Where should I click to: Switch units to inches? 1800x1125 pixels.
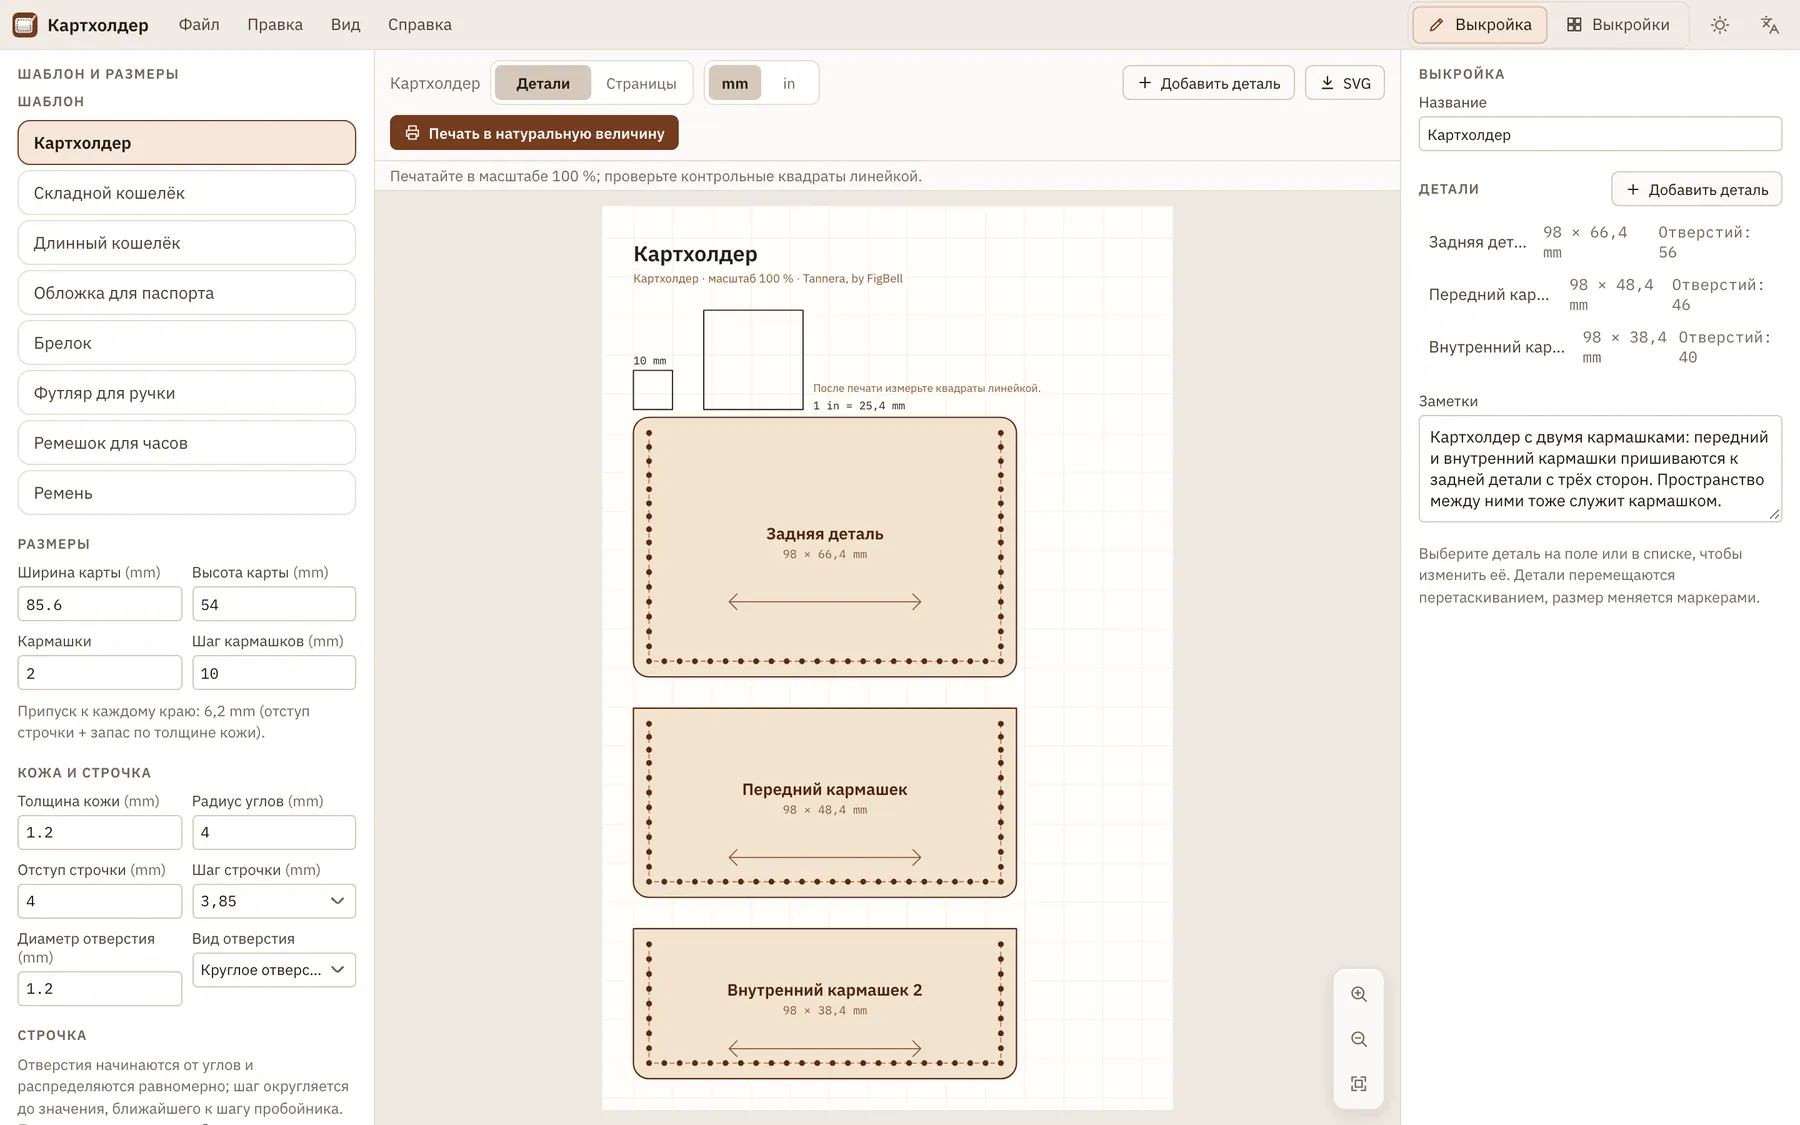point(789,83)
